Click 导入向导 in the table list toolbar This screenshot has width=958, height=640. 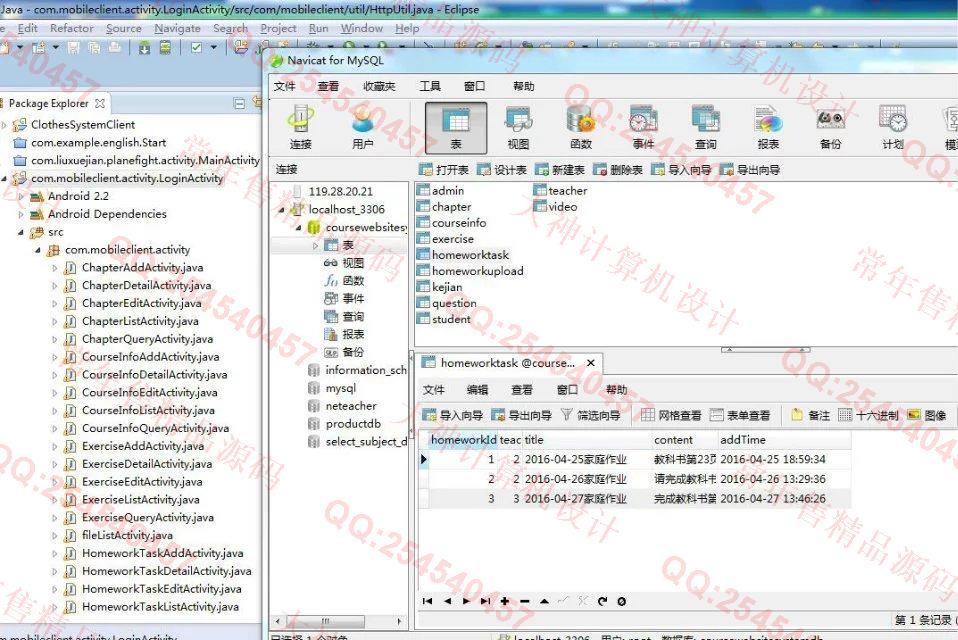[x=681, y=170]
